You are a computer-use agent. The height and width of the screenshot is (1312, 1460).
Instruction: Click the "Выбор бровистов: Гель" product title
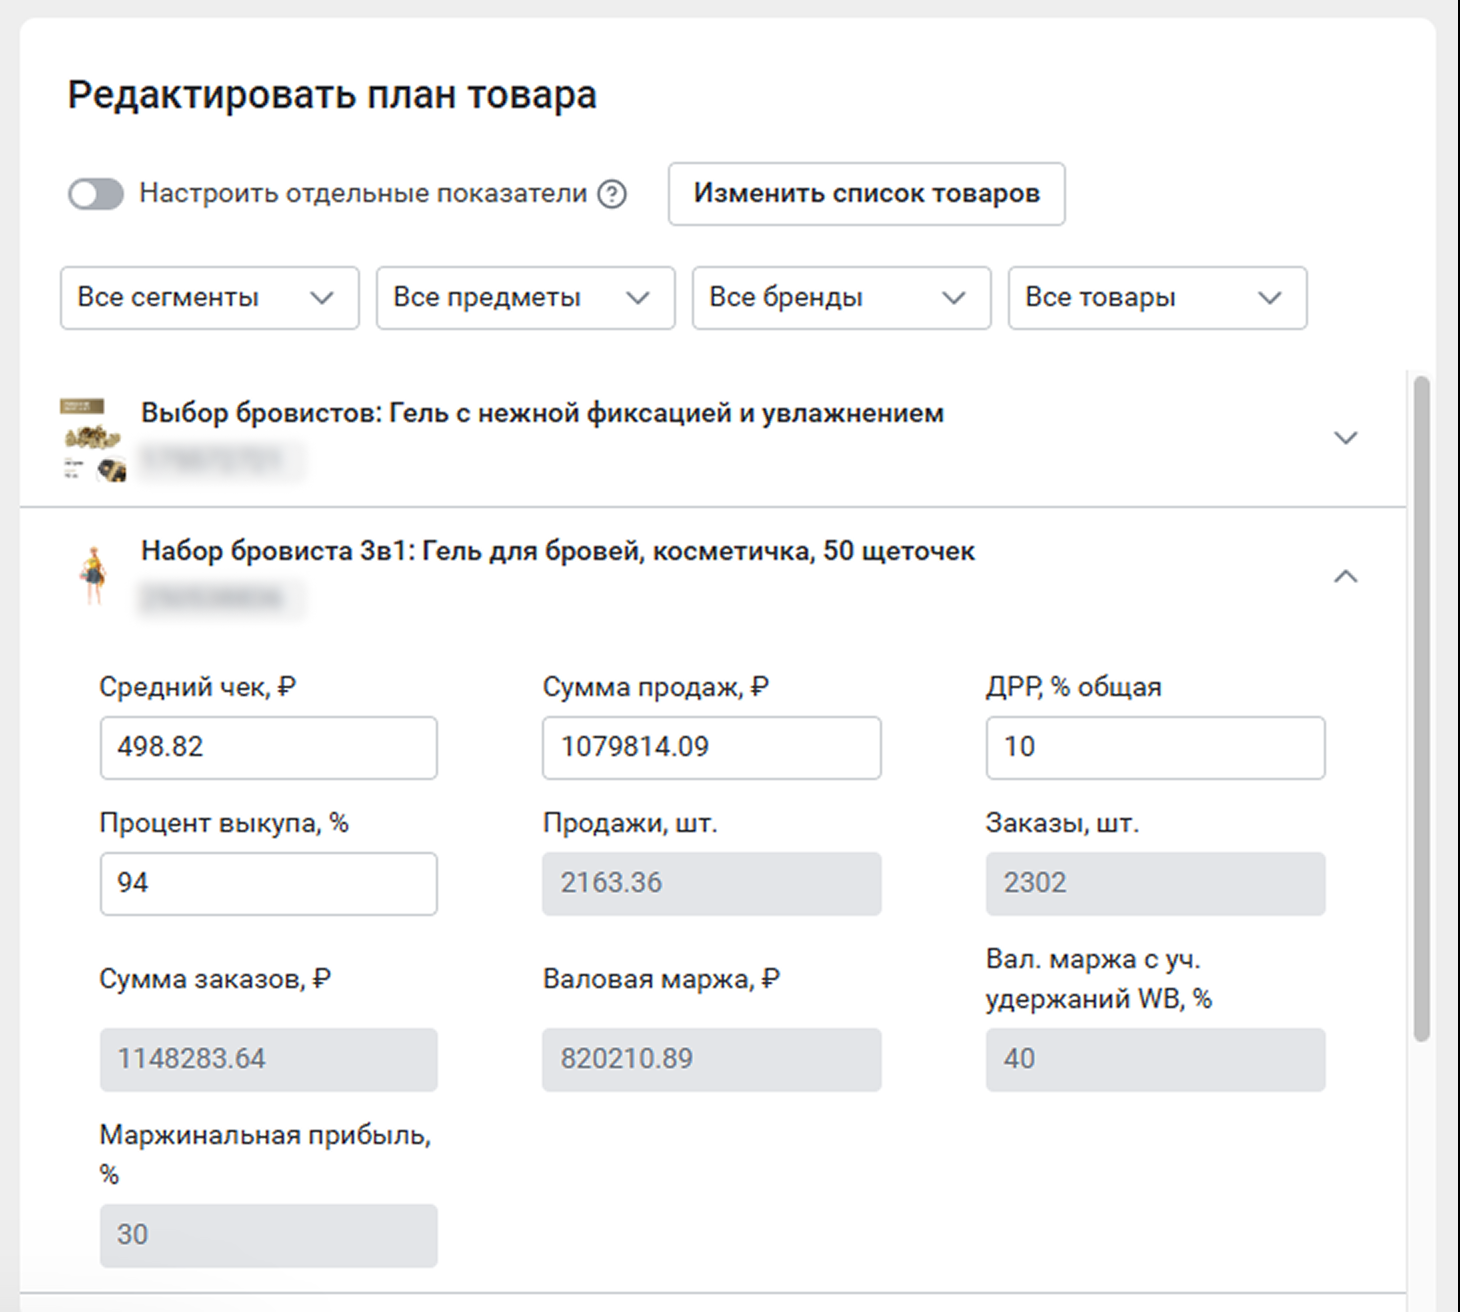point(542,413)
